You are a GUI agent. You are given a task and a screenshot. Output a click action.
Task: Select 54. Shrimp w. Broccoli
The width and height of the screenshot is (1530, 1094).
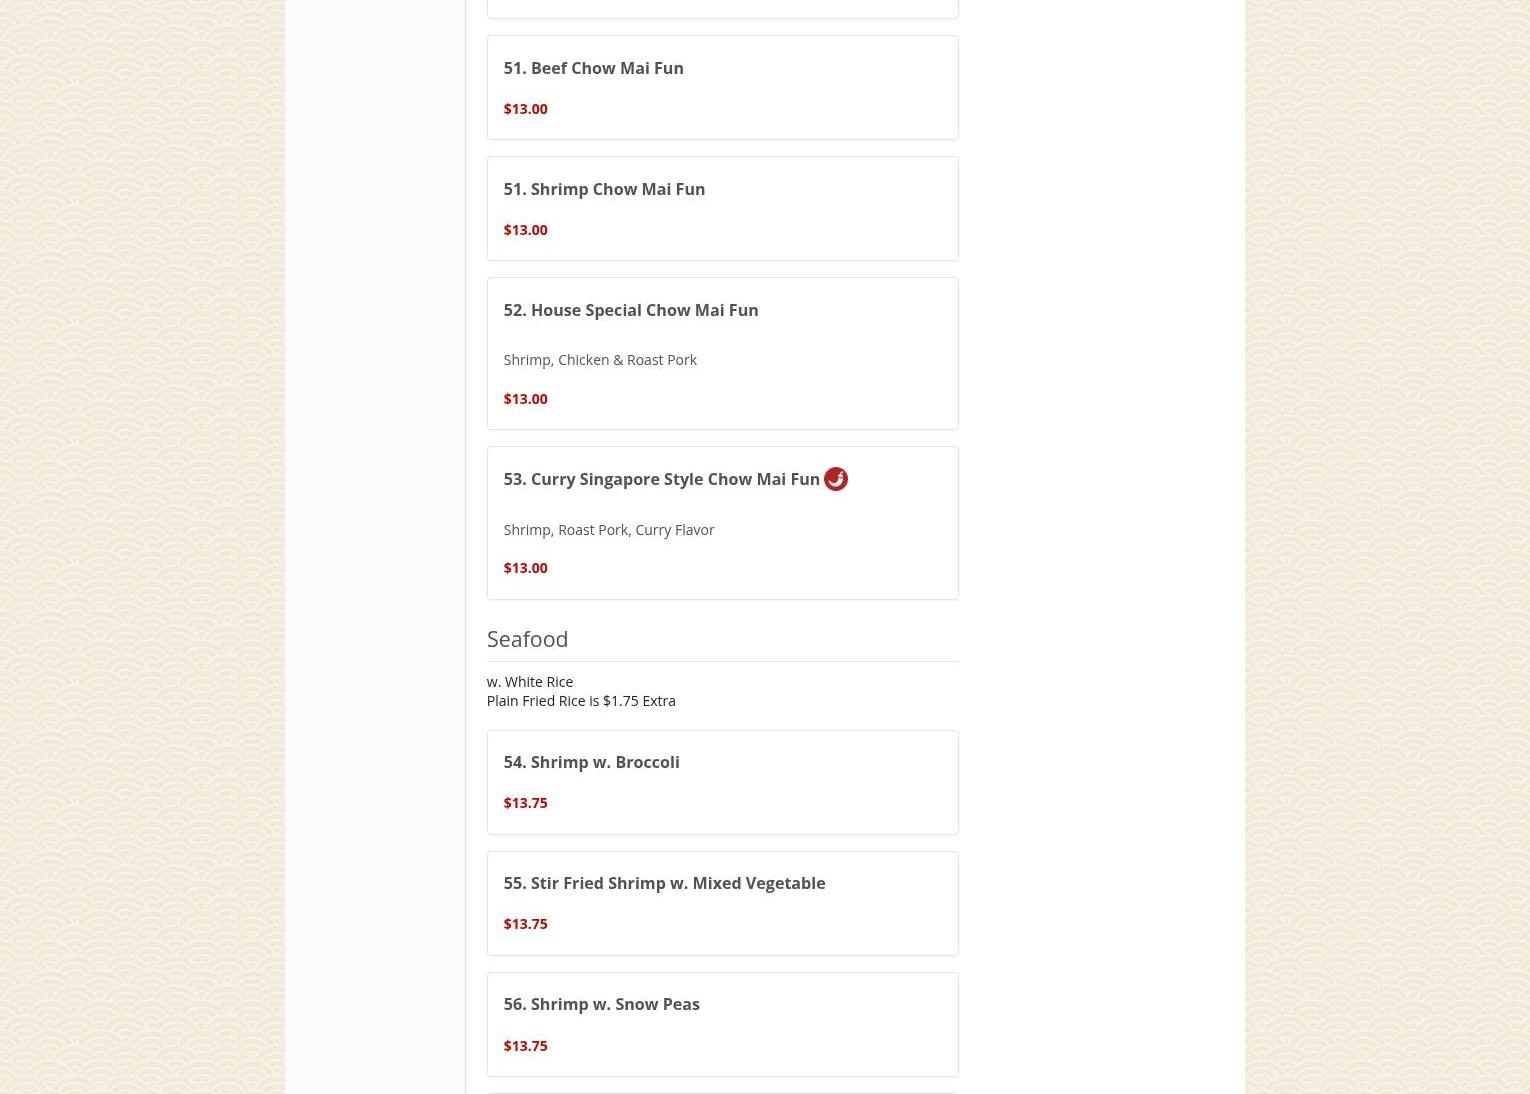[722, 782]
